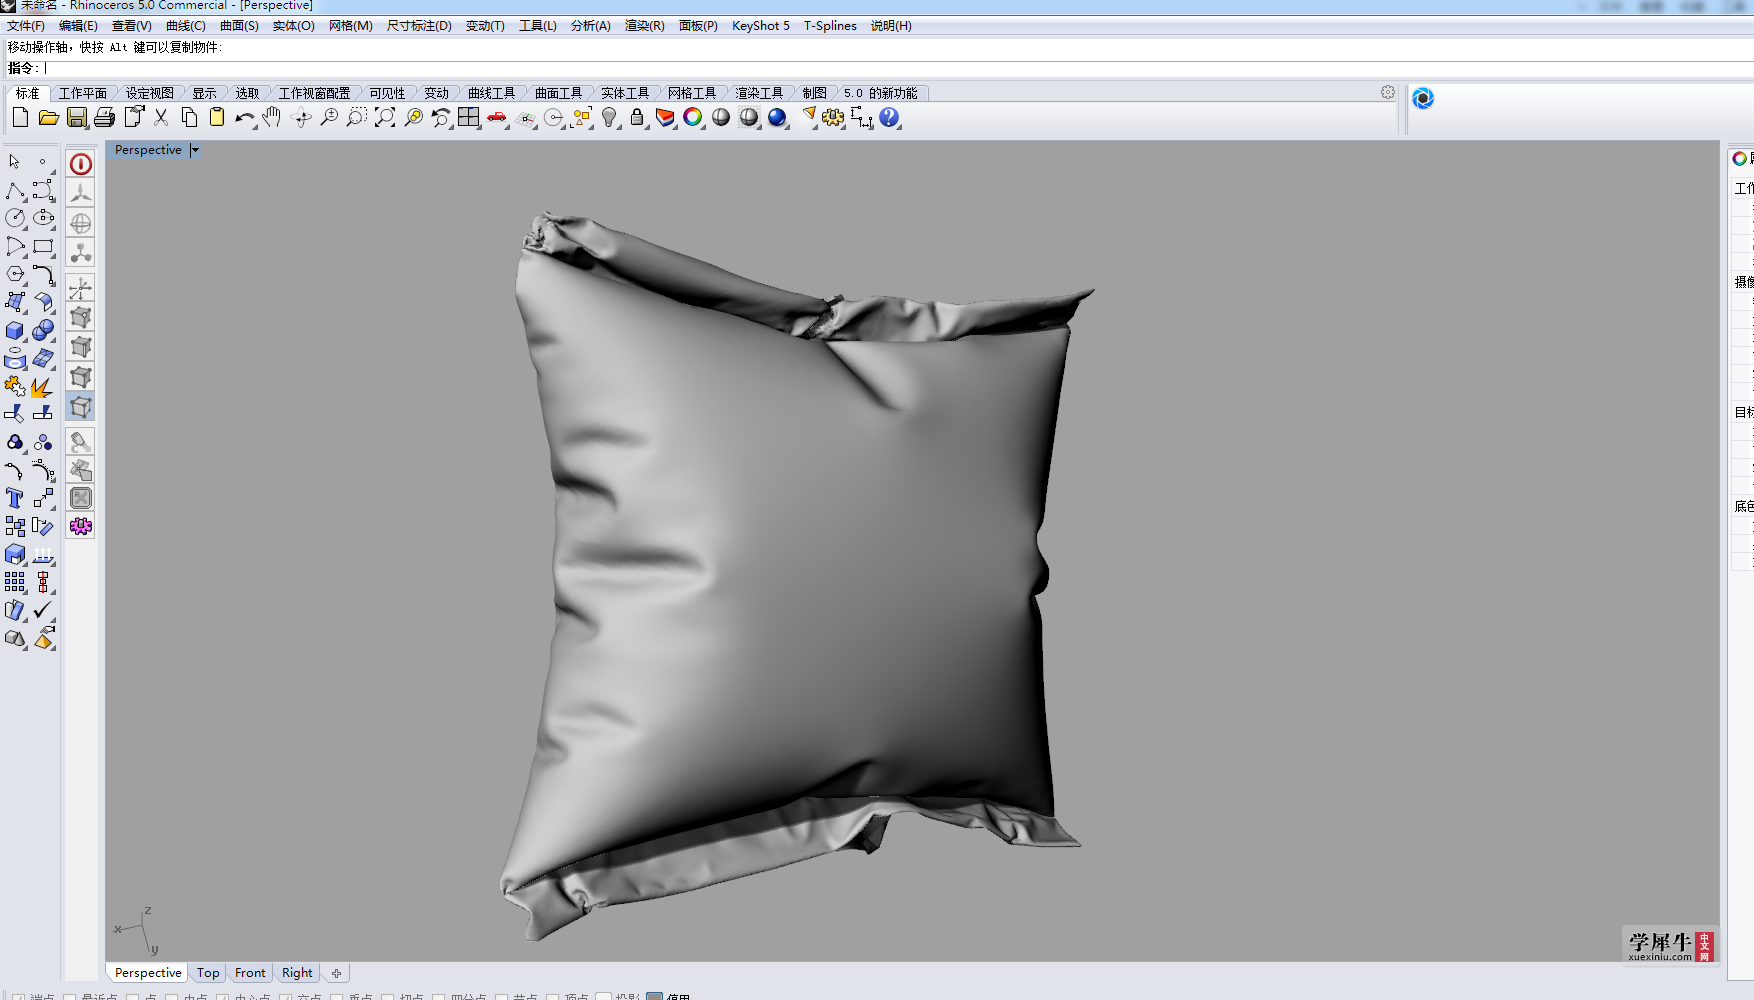Switch to the 工作平面 toolbar tab
The width and height of the screenshot is (1754, 1000).
[83, 93]
